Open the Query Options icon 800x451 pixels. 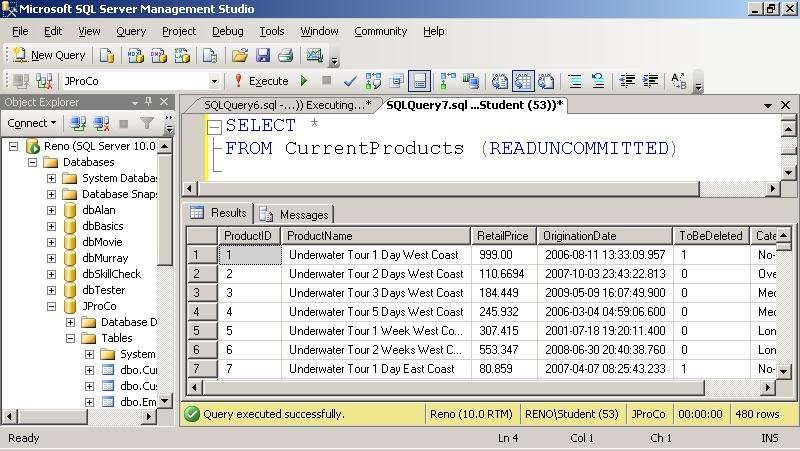point(396,81)
